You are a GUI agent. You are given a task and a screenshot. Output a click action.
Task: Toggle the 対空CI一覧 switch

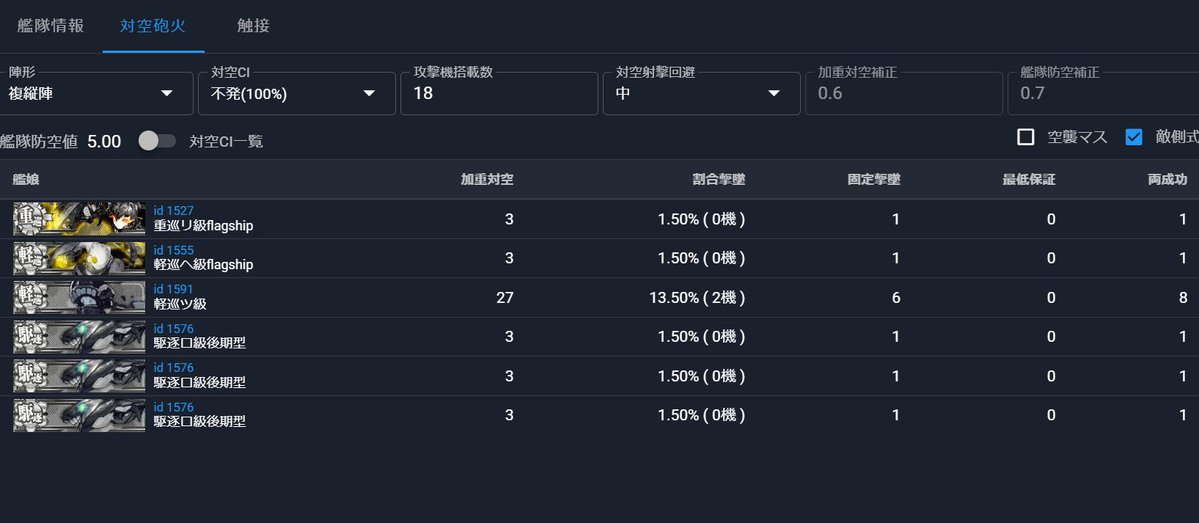tap(157, 141)
